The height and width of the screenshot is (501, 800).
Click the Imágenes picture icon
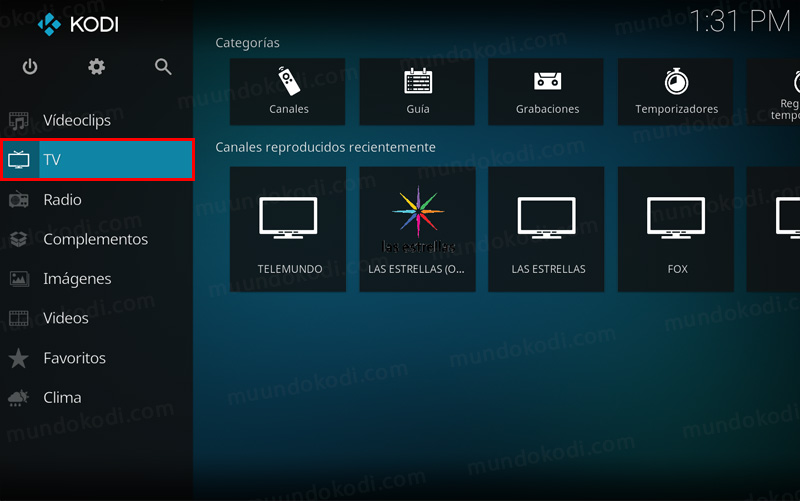pyautogui.click(x=19, y=279)
